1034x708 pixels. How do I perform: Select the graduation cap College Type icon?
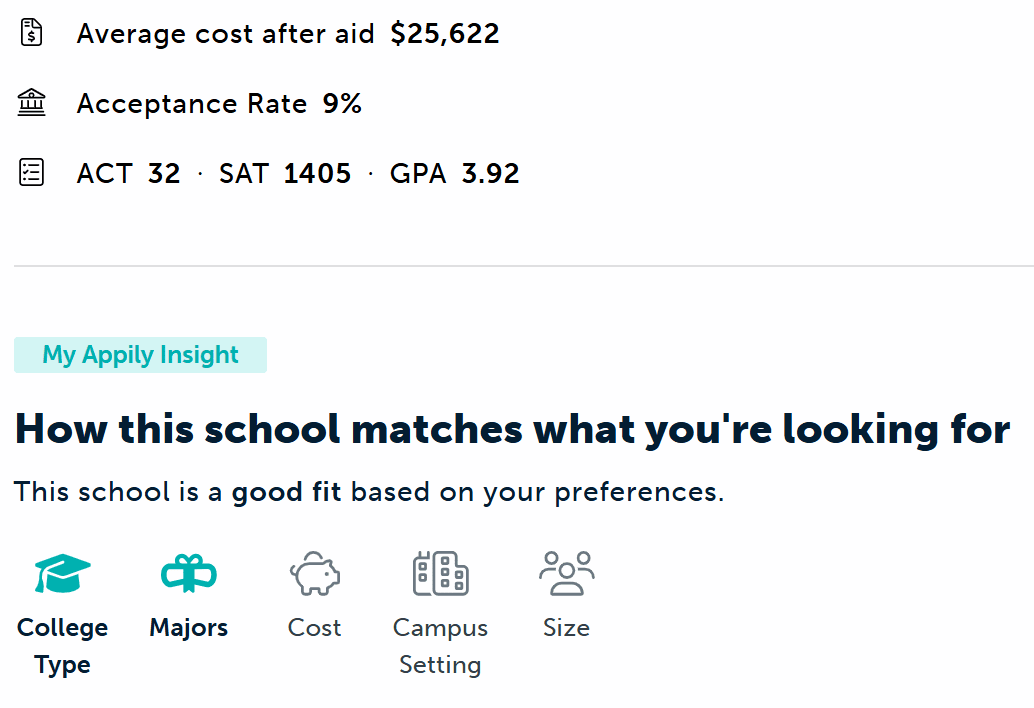point(62,574)
